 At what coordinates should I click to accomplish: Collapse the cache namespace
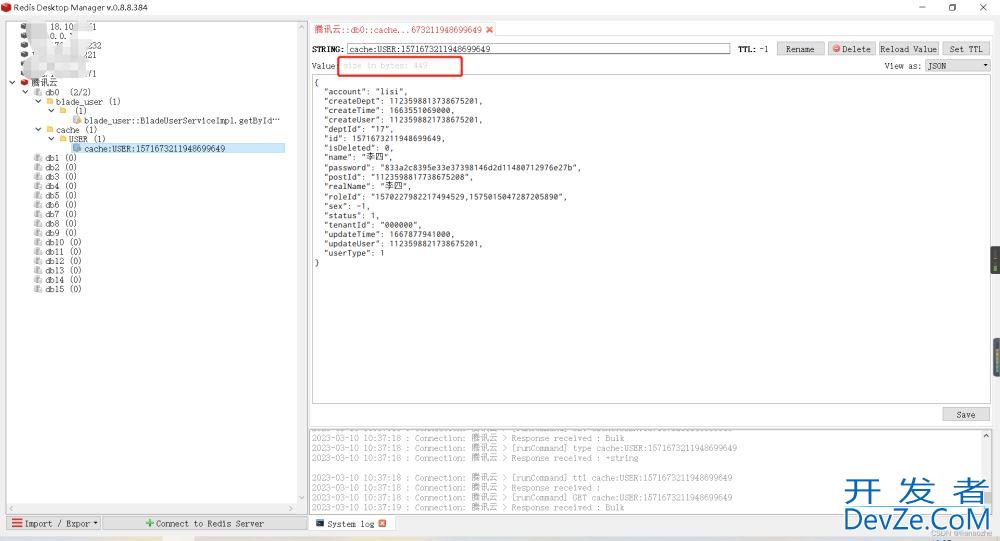click(38, 130)
